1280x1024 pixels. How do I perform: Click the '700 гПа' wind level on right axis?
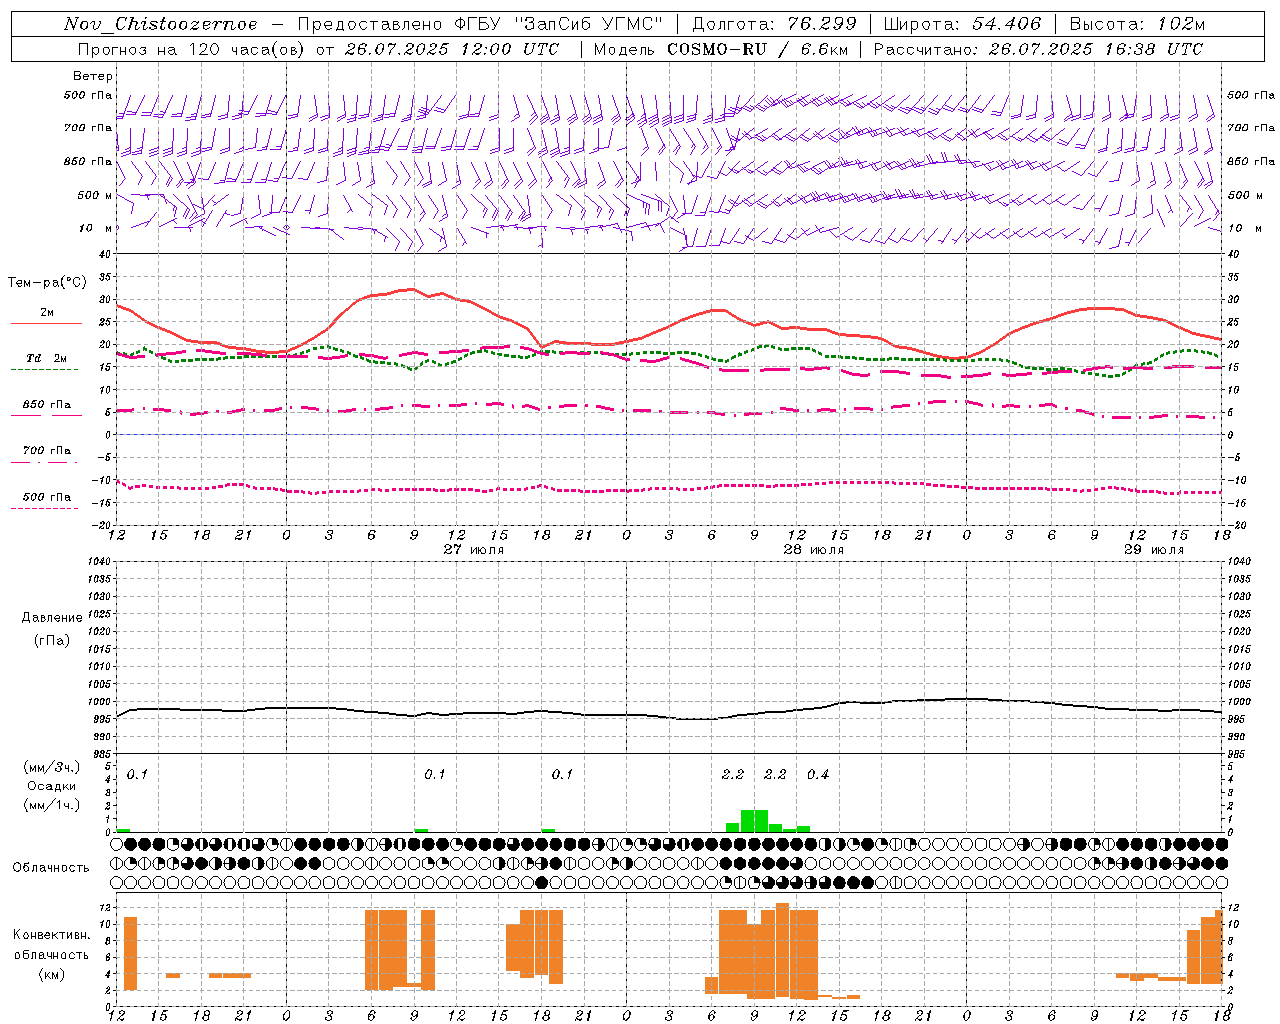click(1251, 127)
